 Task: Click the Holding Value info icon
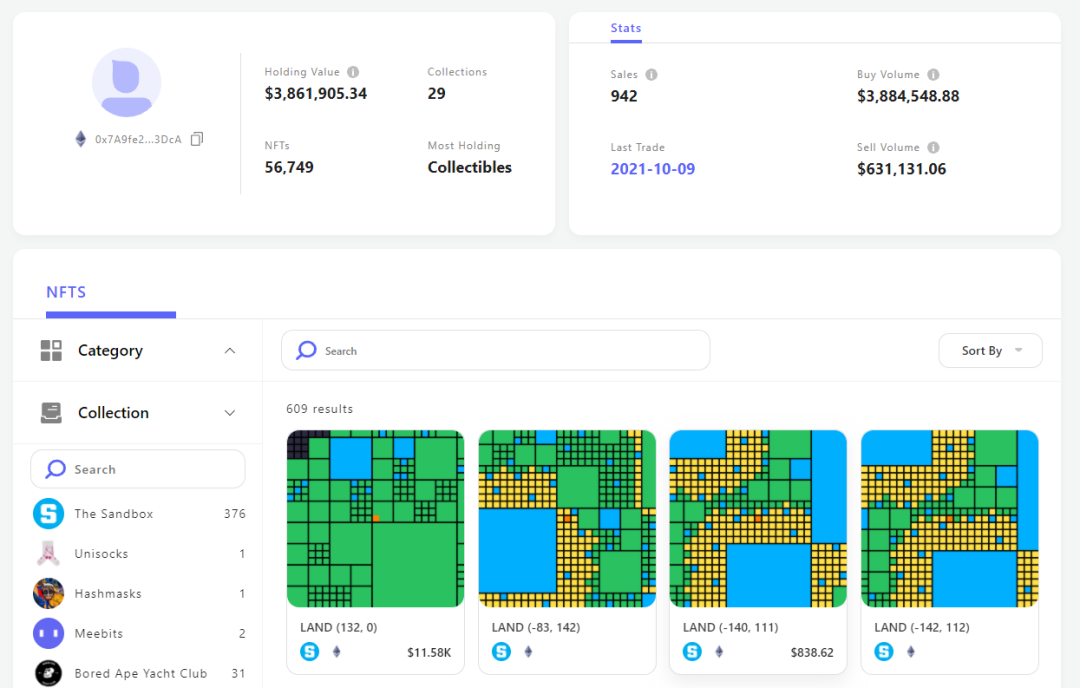(x=353, y=72)
